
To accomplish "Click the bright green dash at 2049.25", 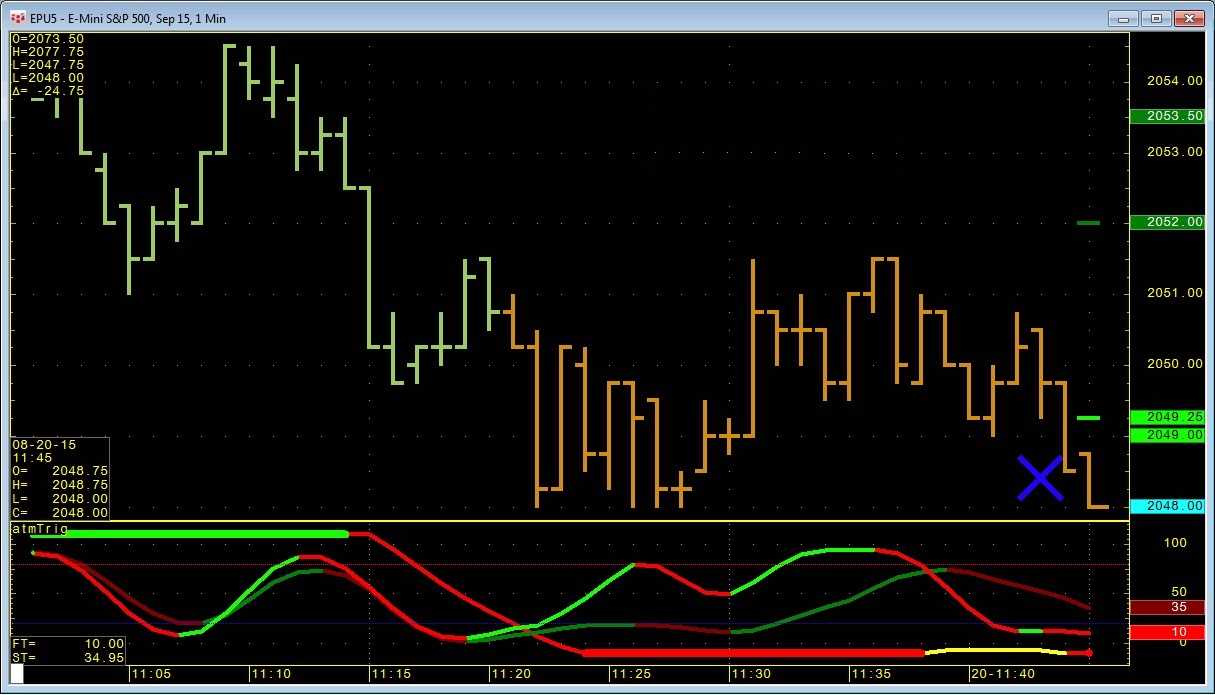I will 1088,417.
